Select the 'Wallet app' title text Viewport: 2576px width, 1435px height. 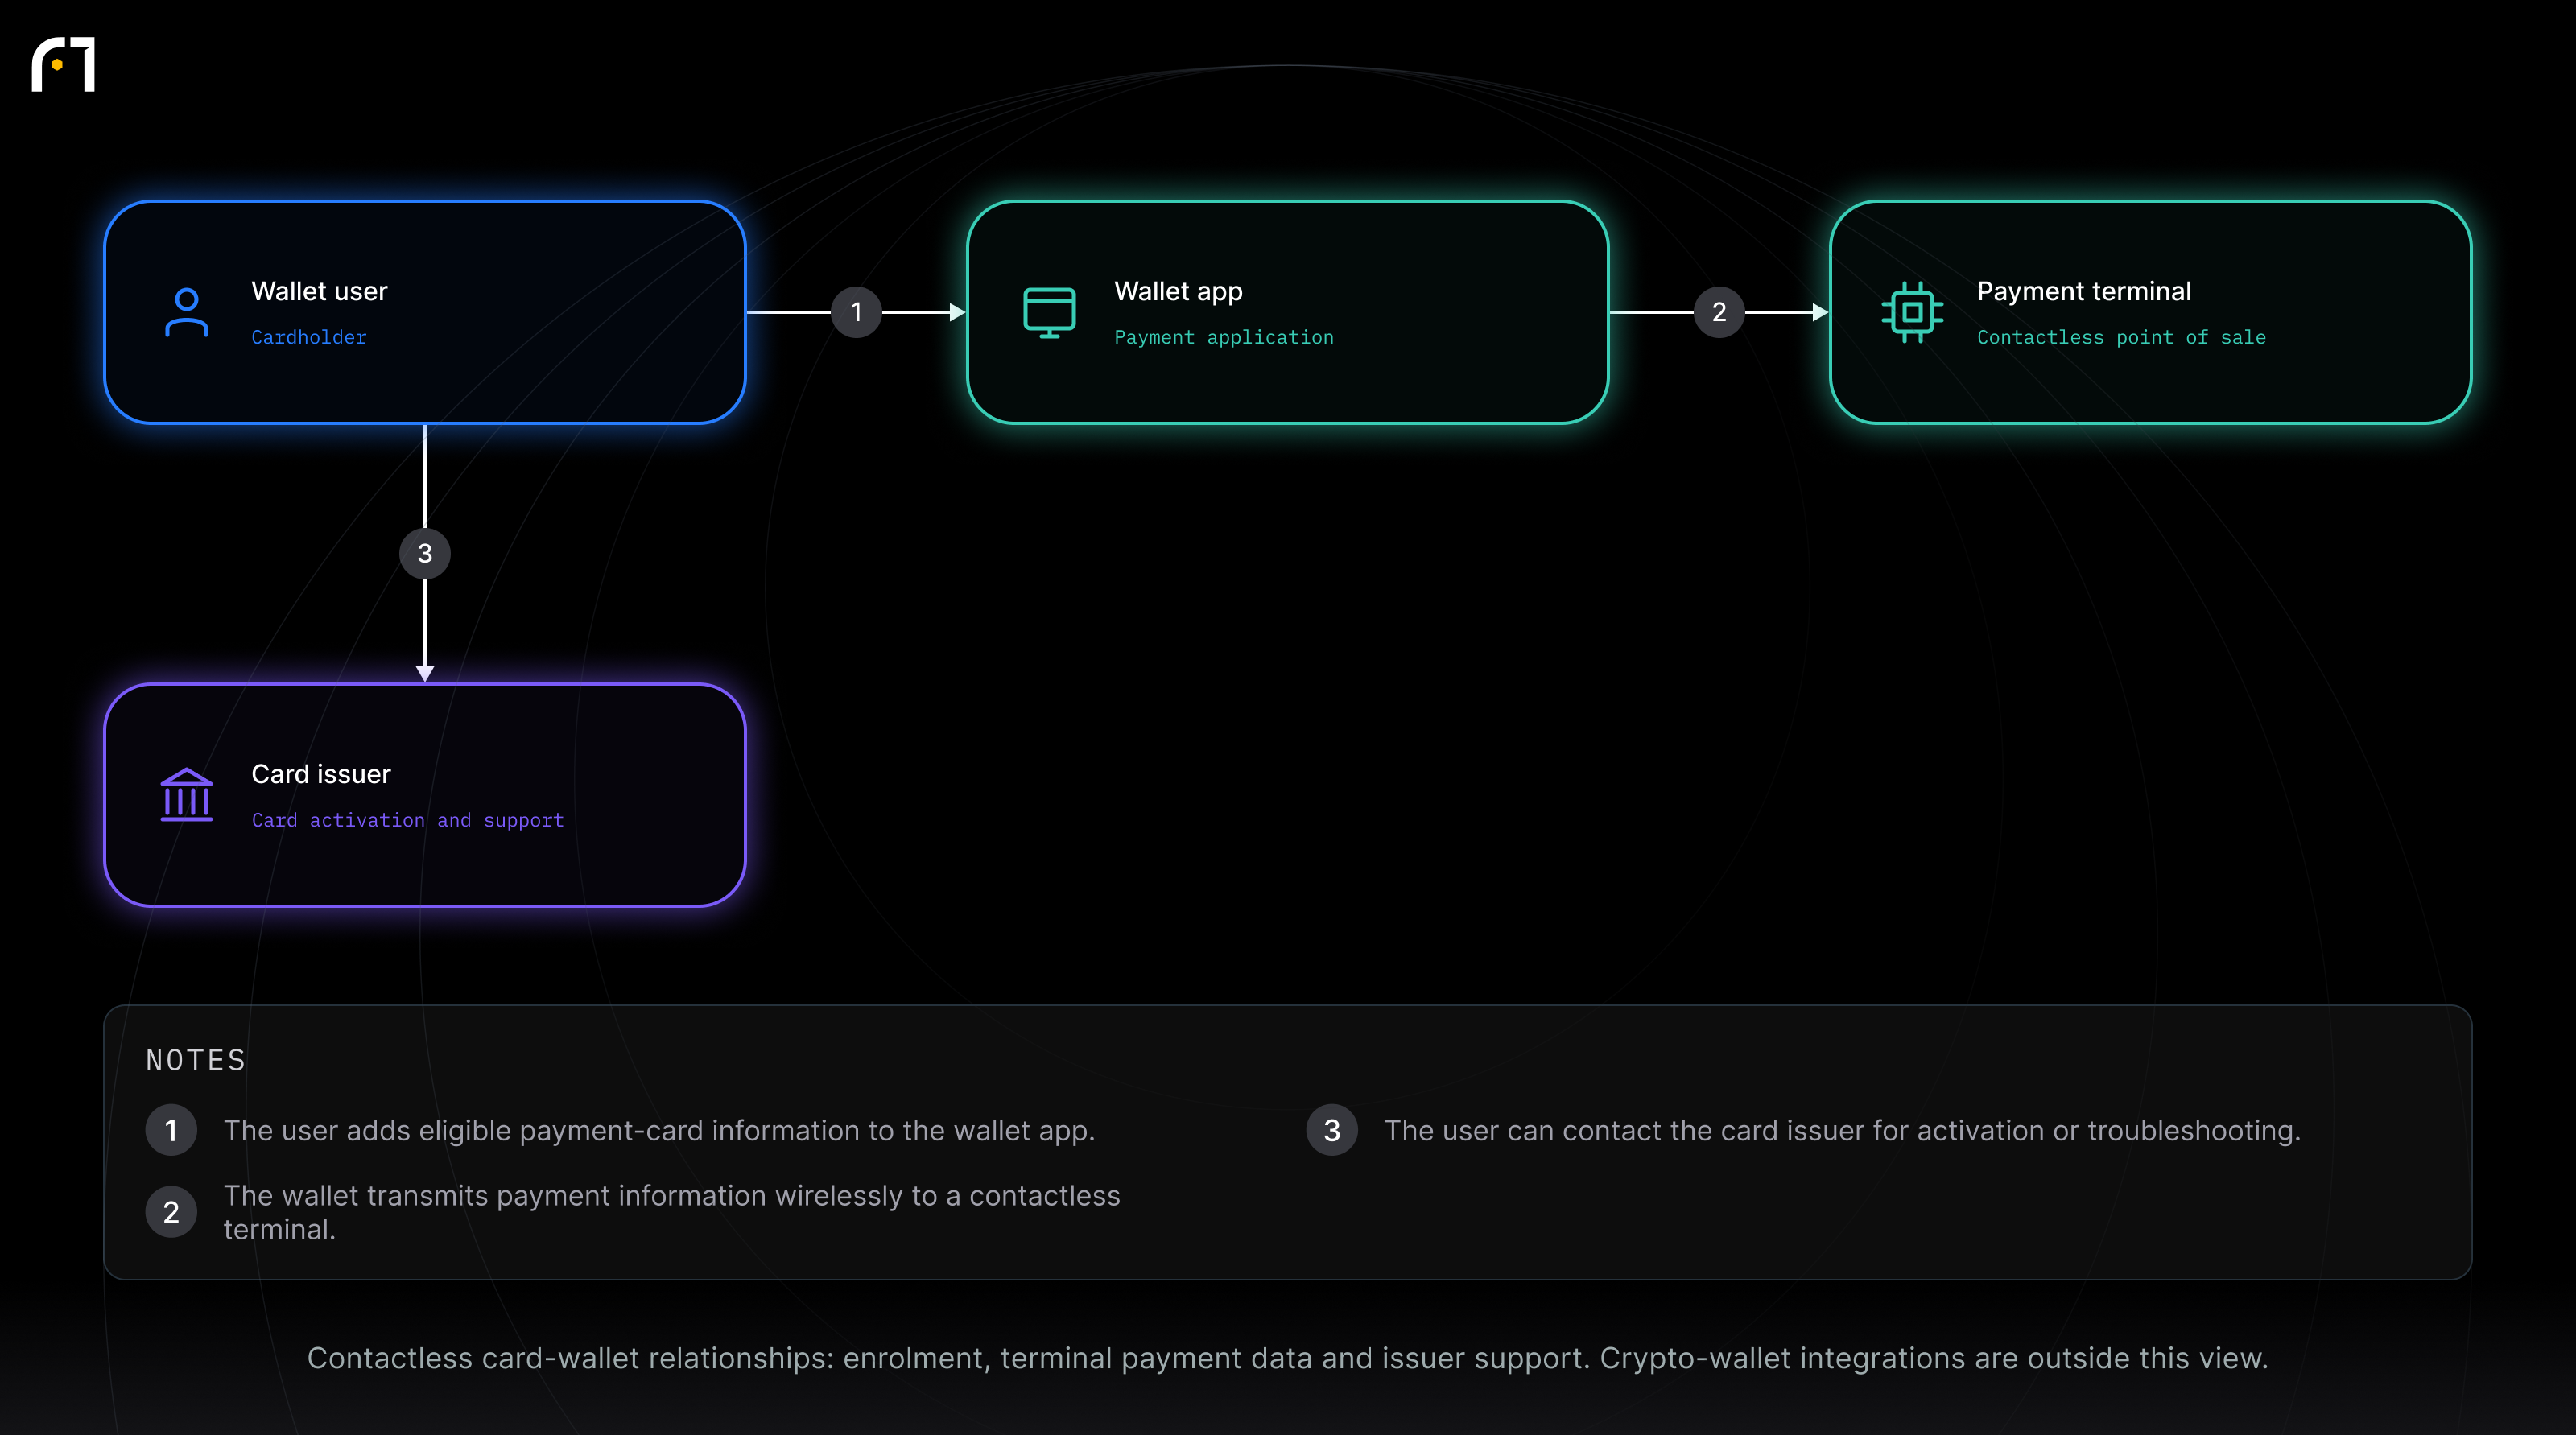point(1178,291)
